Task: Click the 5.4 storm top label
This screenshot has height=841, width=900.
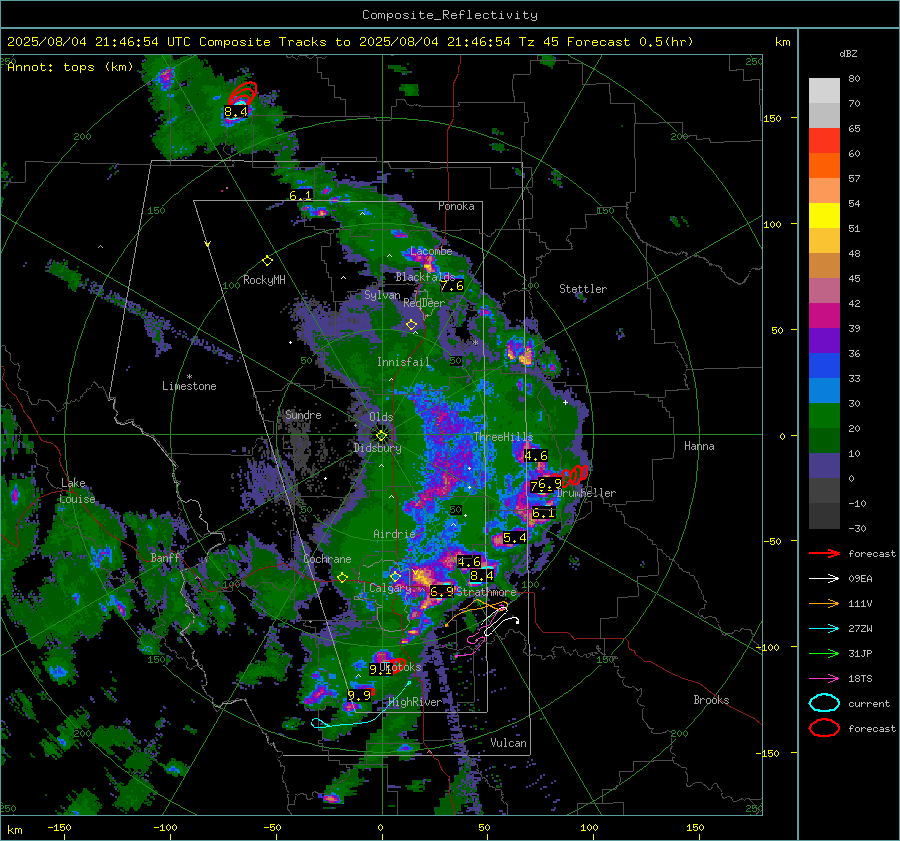Action: [x=514, y=538]
